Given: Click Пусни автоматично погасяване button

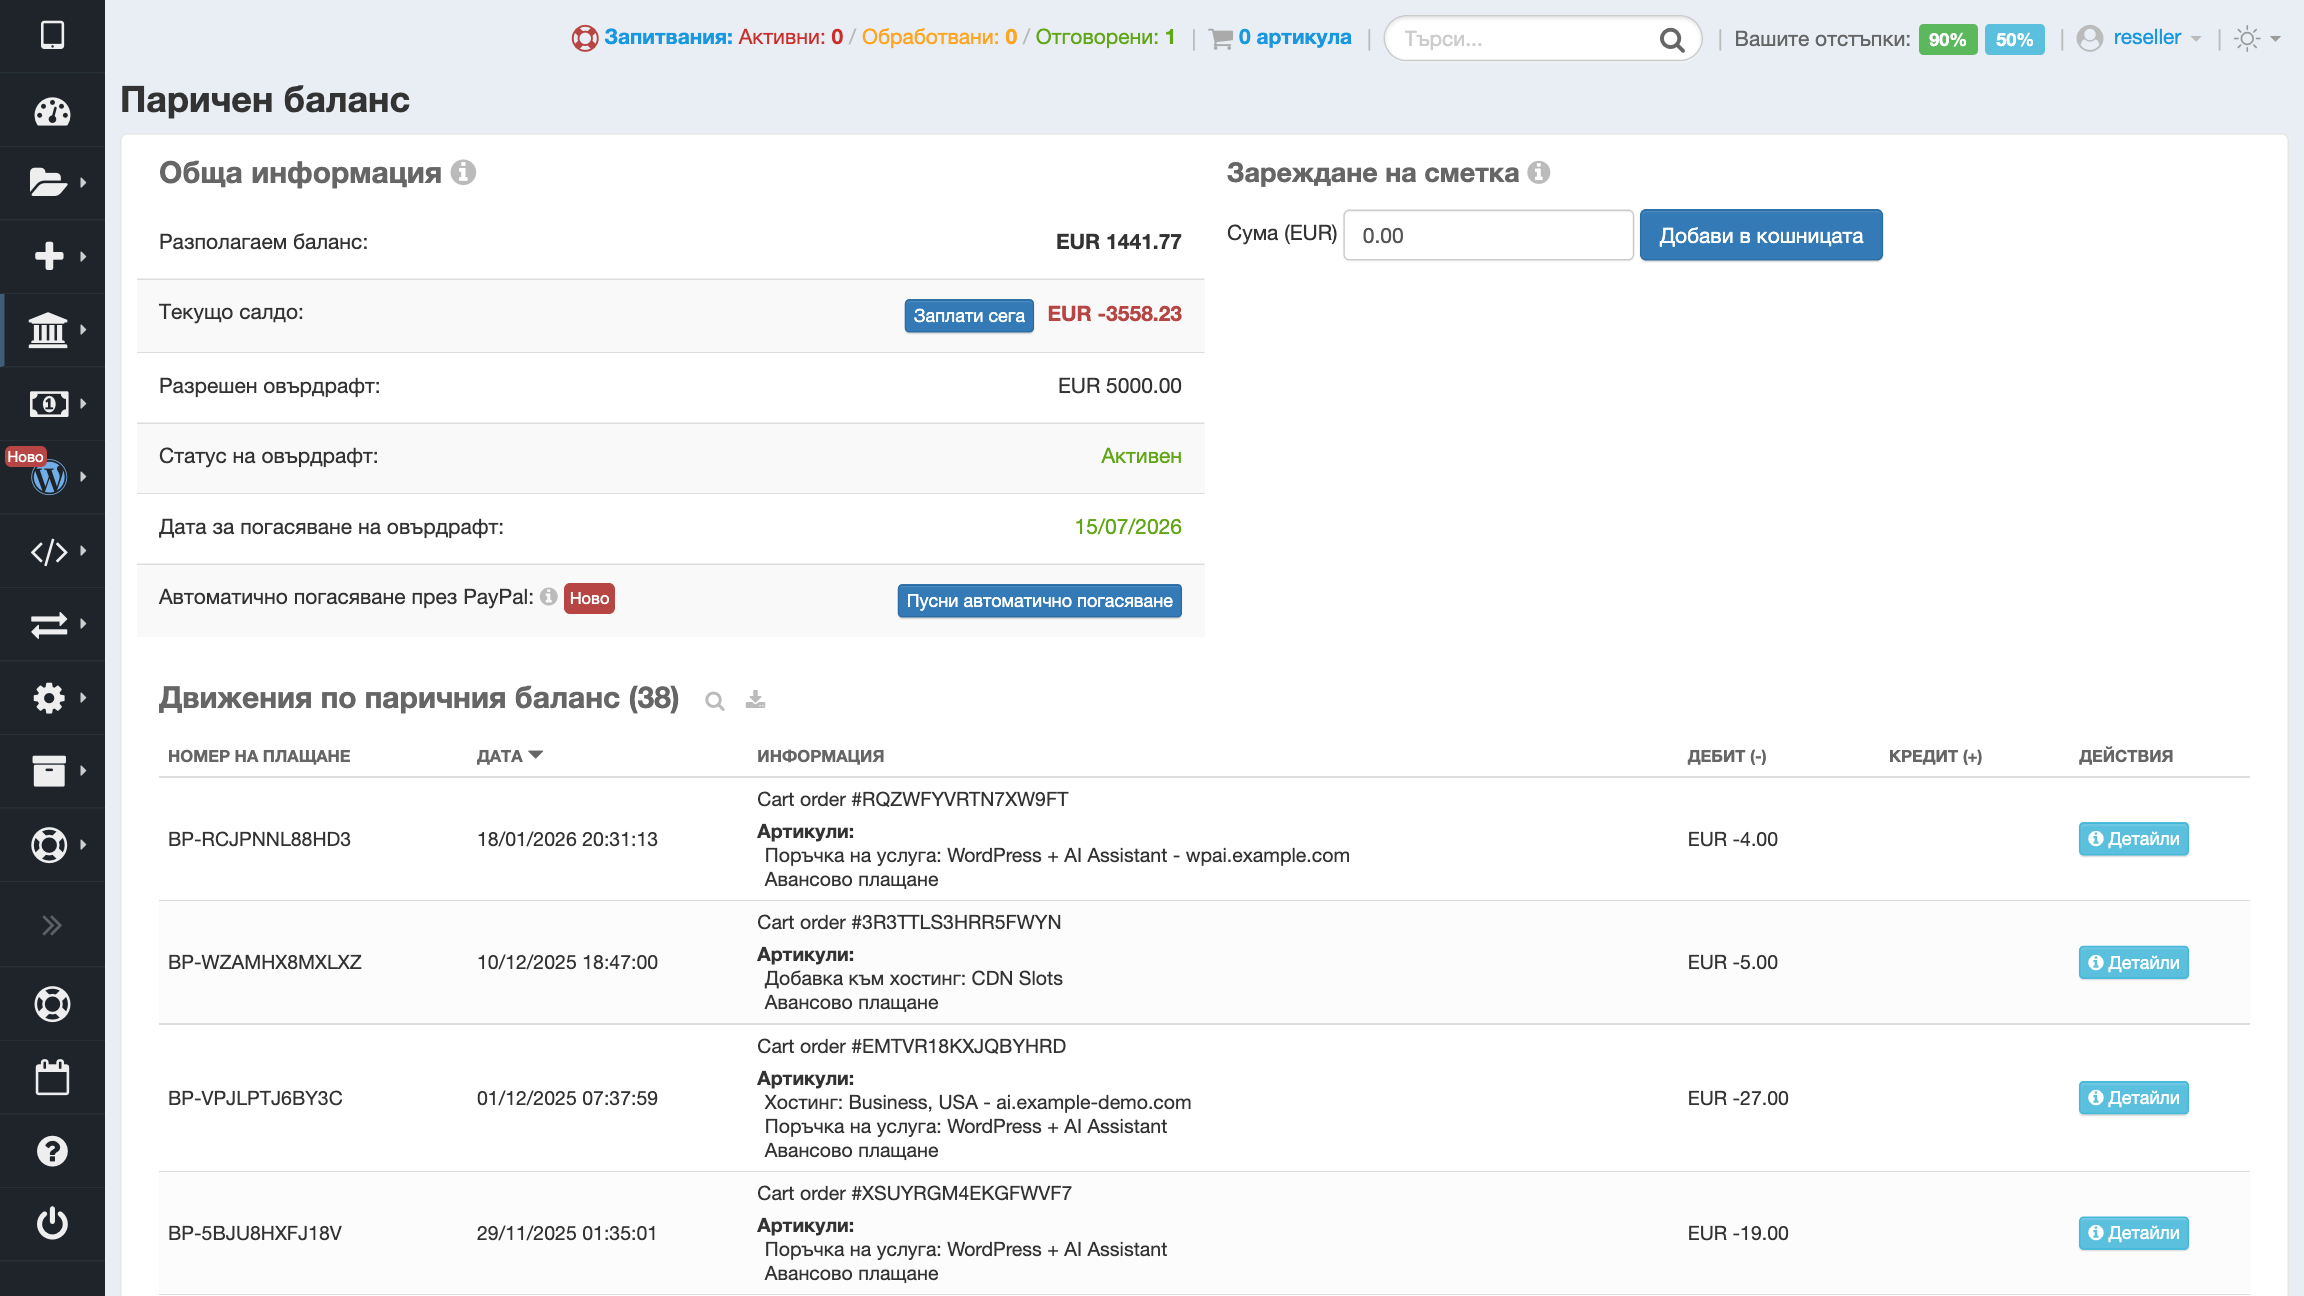Looking at the screenshot, I should [1039, 601].
